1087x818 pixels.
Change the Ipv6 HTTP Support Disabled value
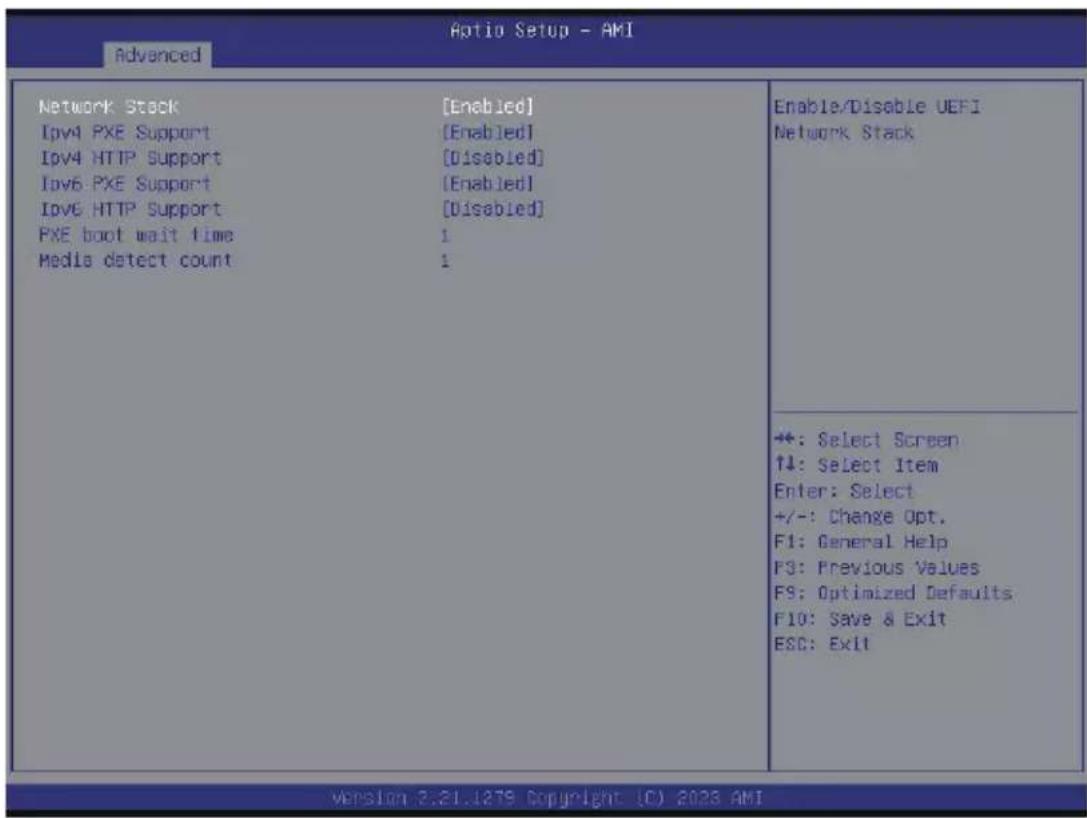click(x=493, y=209)
